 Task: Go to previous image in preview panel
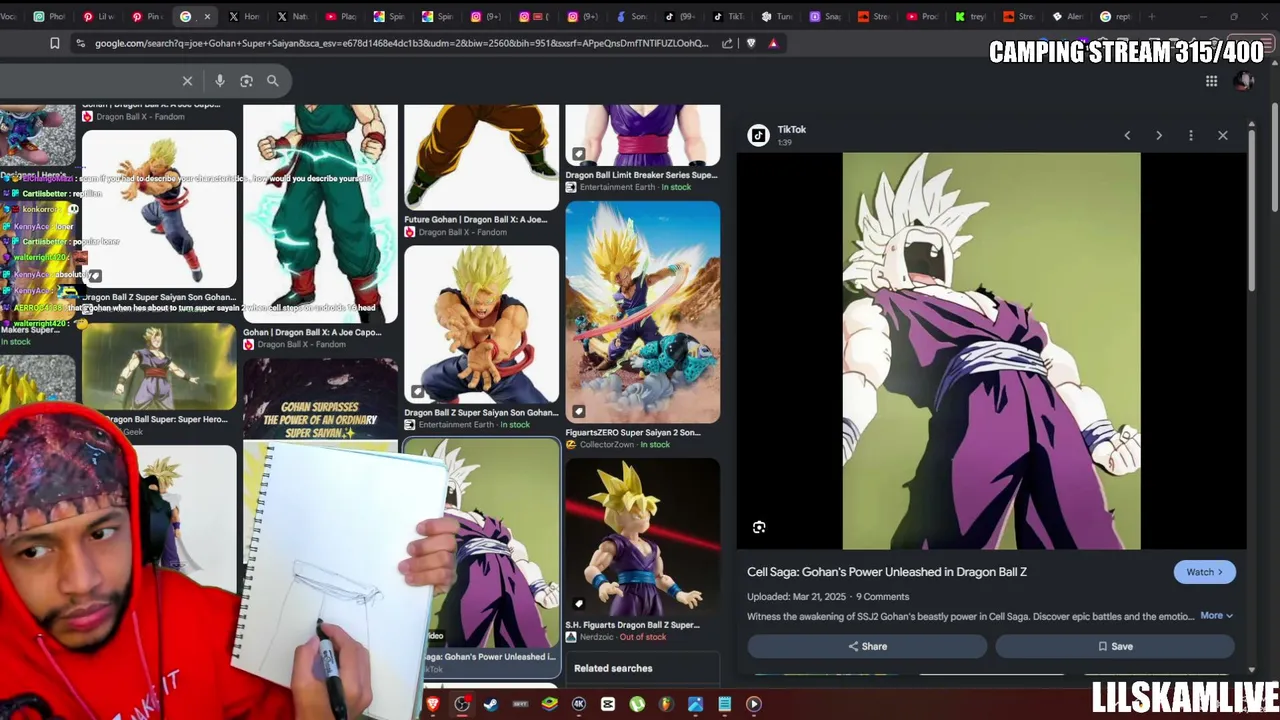(1127, 135)
